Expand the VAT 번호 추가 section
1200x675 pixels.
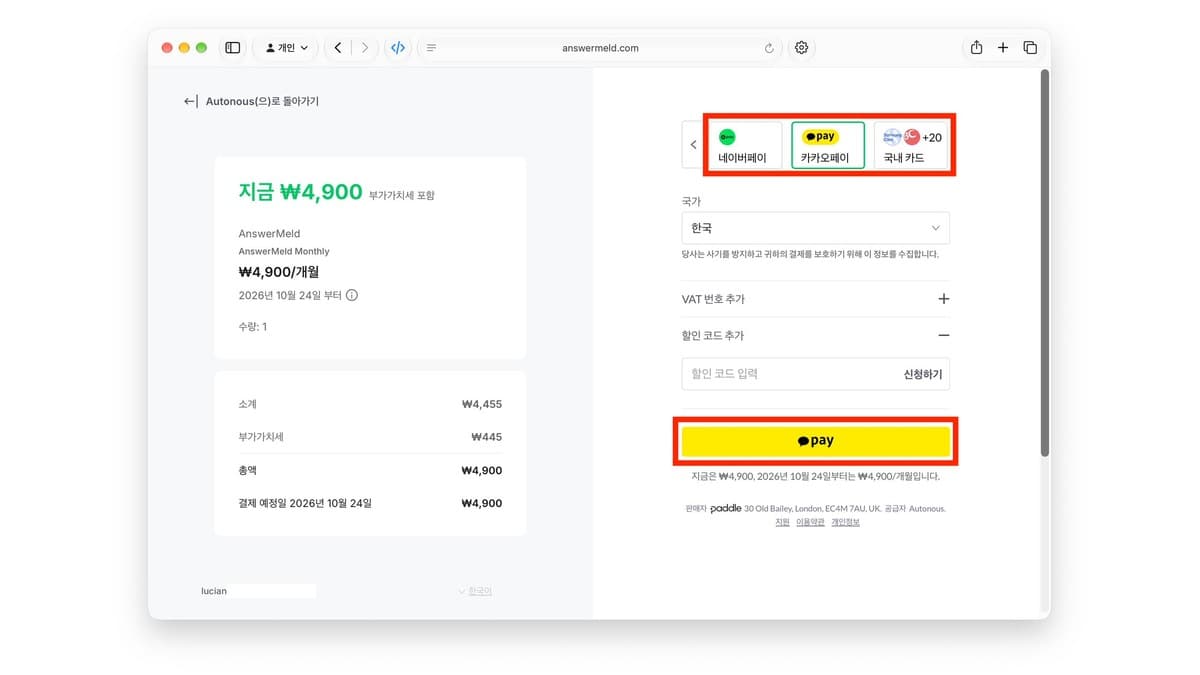tap(815, 299)
